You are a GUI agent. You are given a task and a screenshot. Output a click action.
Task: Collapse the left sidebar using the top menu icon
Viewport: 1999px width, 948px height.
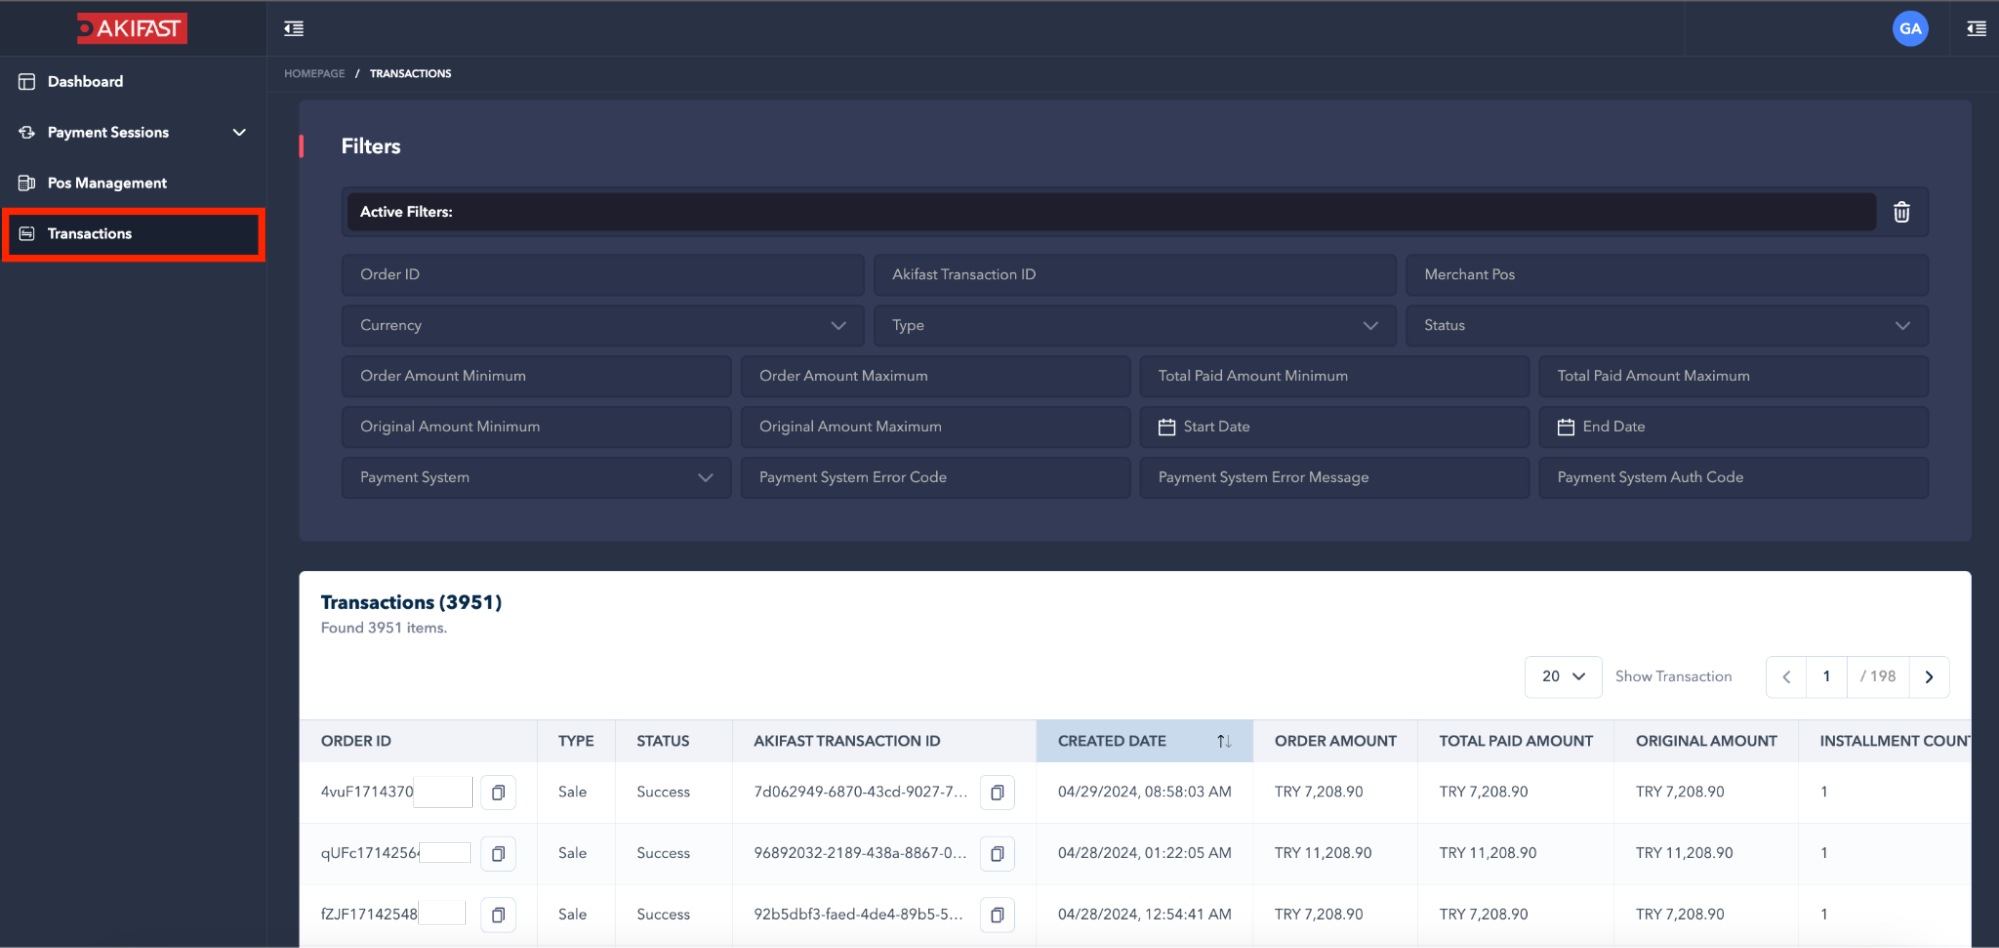(294, 28)
